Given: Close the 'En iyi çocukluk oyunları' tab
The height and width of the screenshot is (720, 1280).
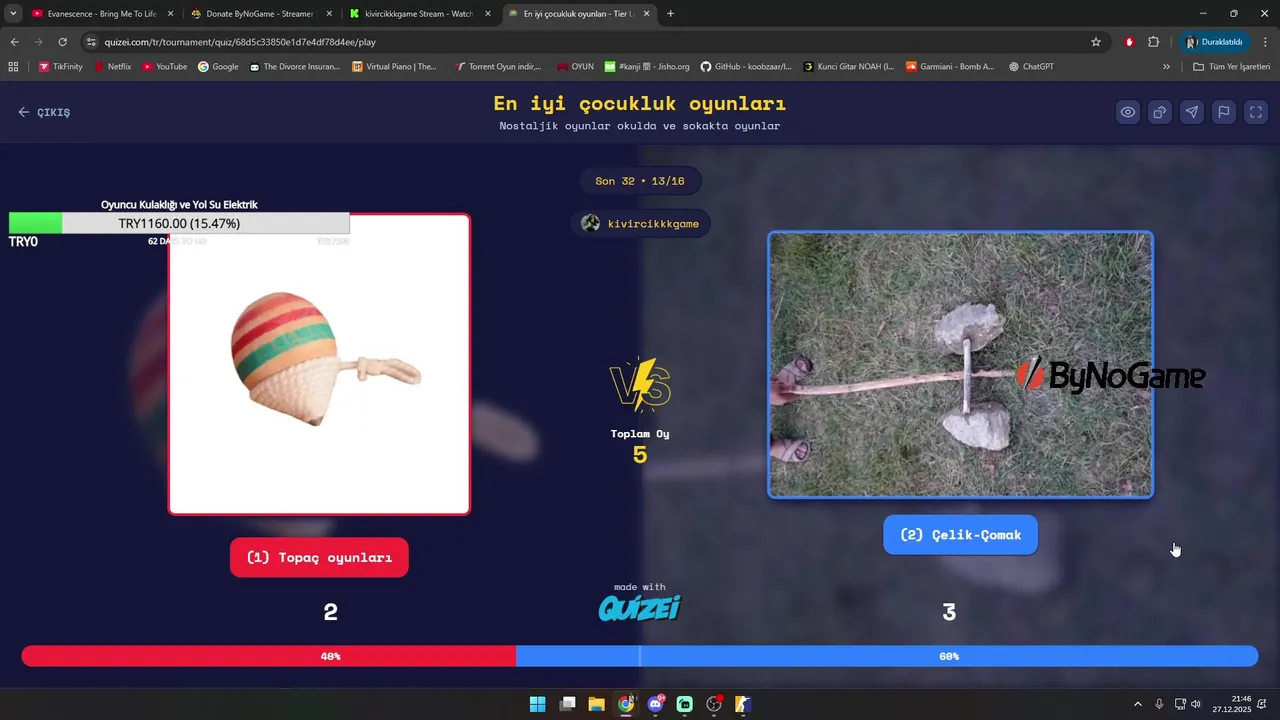Looking at the screenshot, I should coord(646,14).
